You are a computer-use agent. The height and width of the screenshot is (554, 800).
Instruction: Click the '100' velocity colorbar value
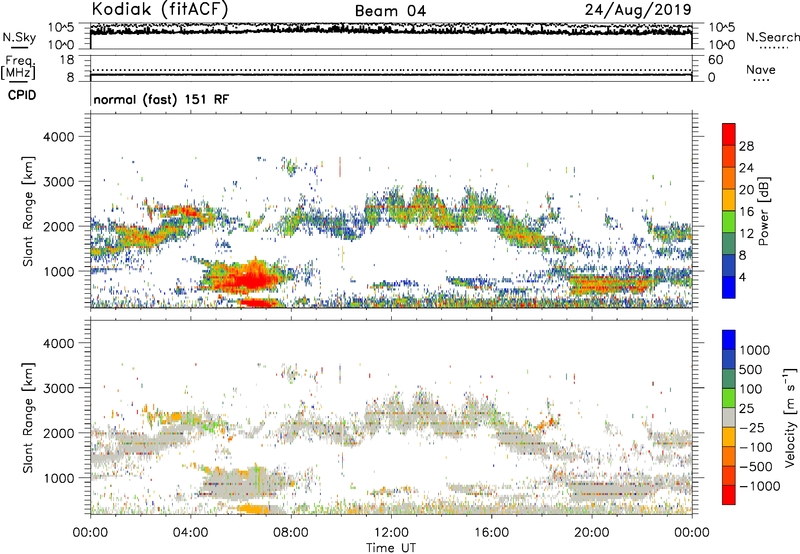751,389
